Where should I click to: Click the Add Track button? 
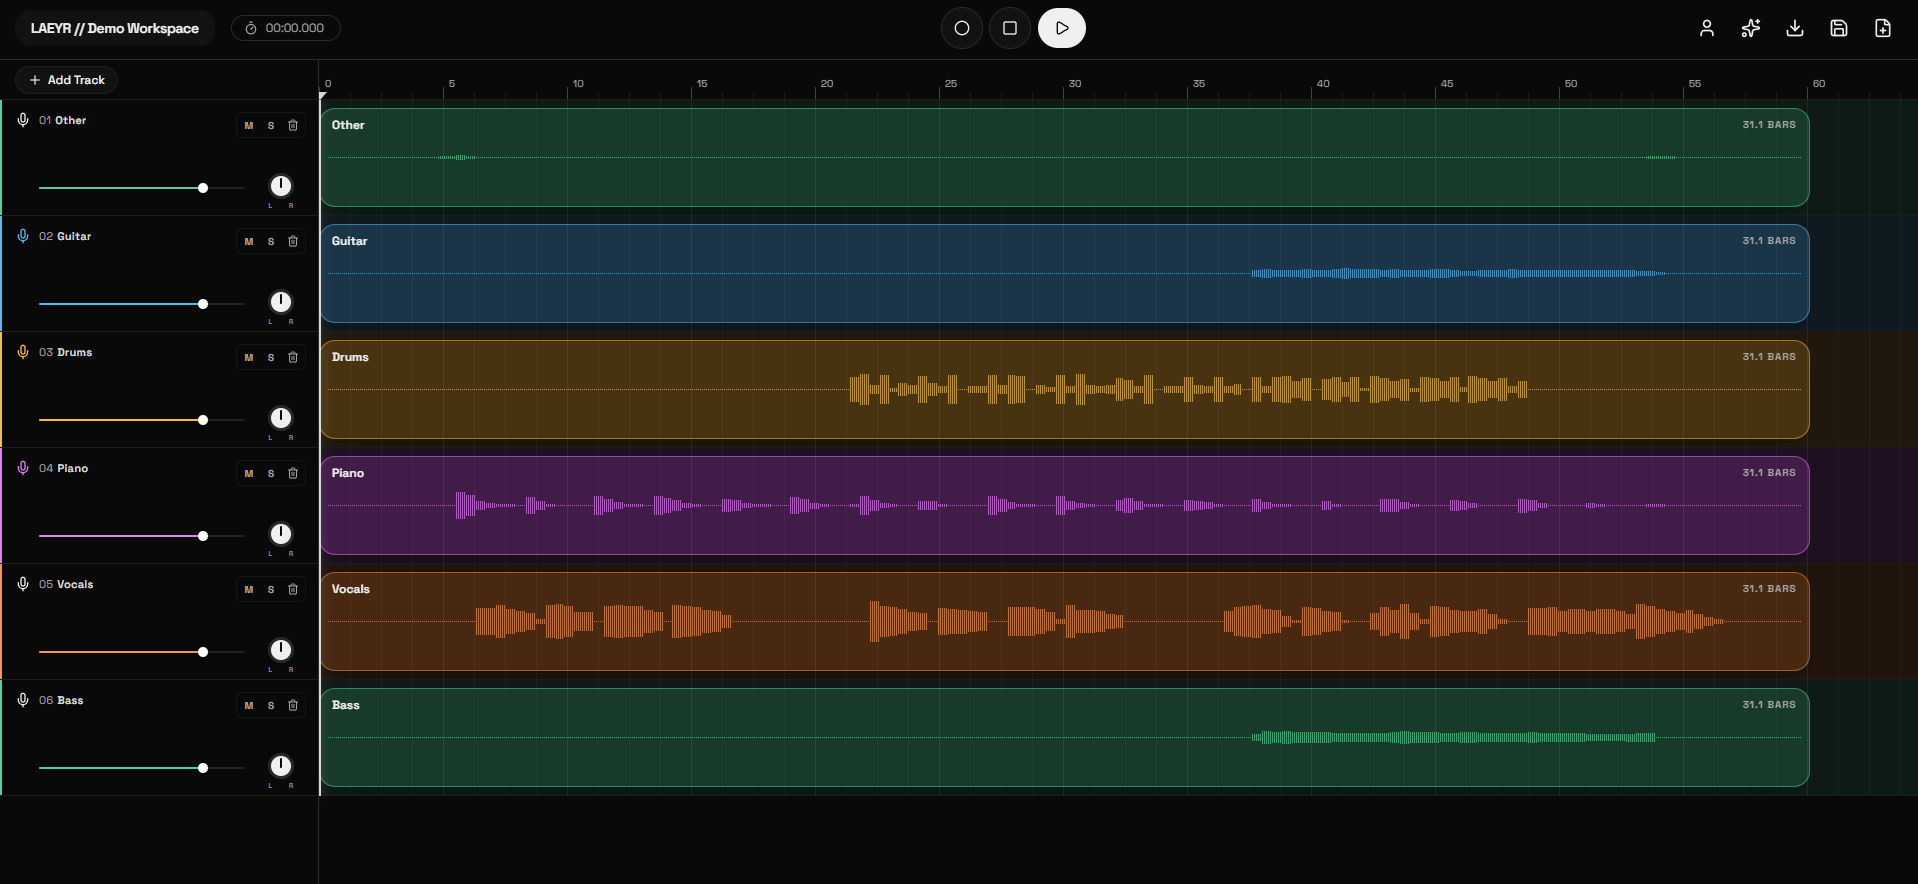tap(67, 80)
